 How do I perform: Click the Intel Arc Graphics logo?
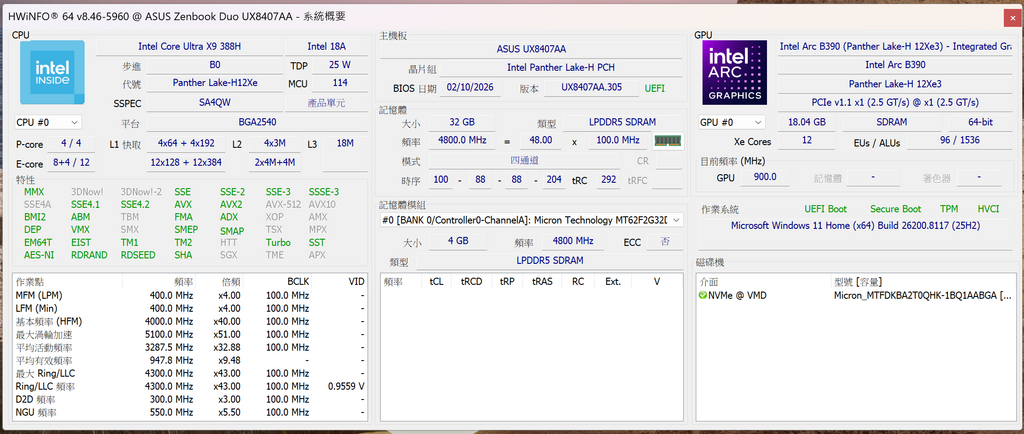735,72
